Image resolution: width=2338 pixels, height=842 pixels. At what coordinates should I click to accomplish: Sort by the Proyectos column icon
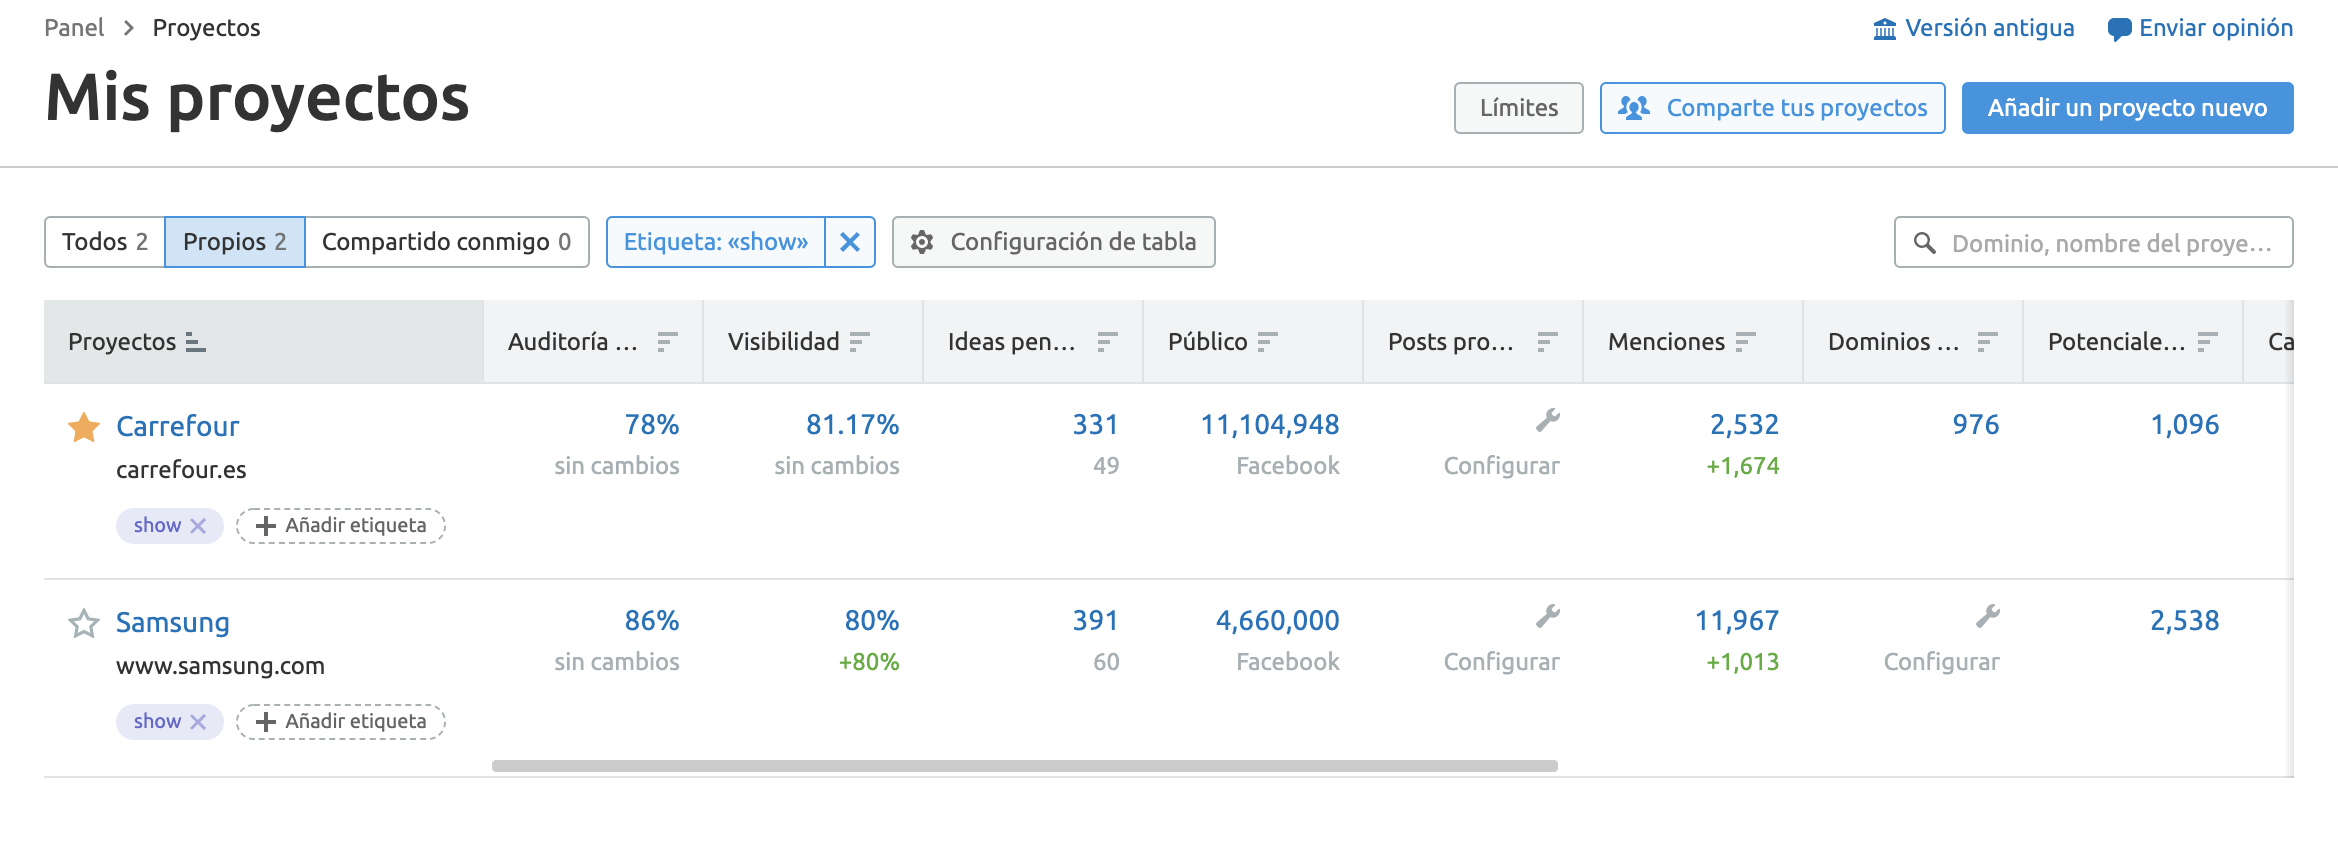click(196, 342)
